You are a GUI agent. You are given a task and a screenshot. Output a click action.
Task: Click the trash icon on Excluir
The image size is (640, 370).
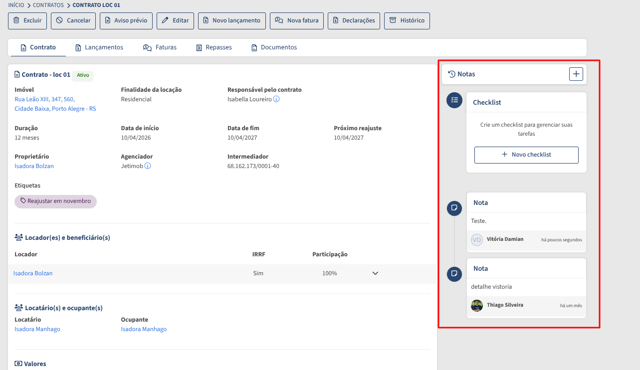tap(16, 20)
